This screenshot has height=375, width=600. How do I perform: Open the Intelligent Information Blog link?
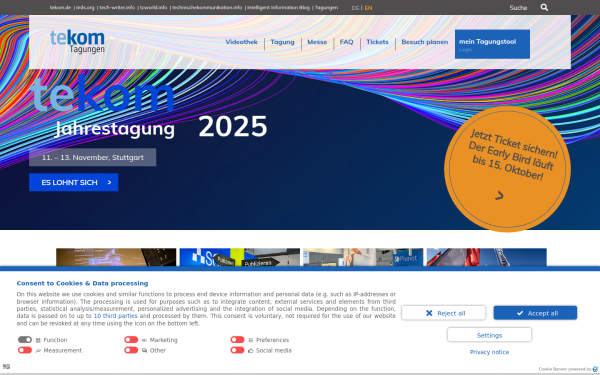[x=278, y=7]
